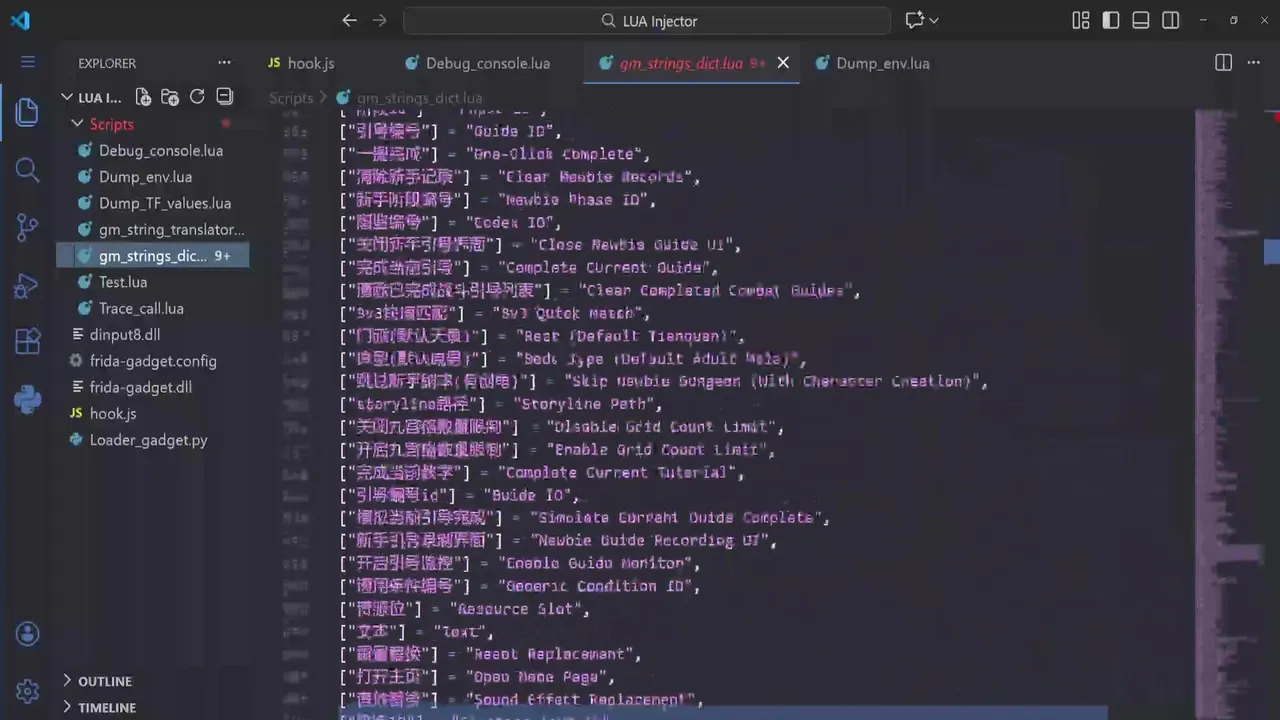Screen dimensions: 1280x720
Task: Toggle the secondary side bar
Action: tap(1171, 20)
